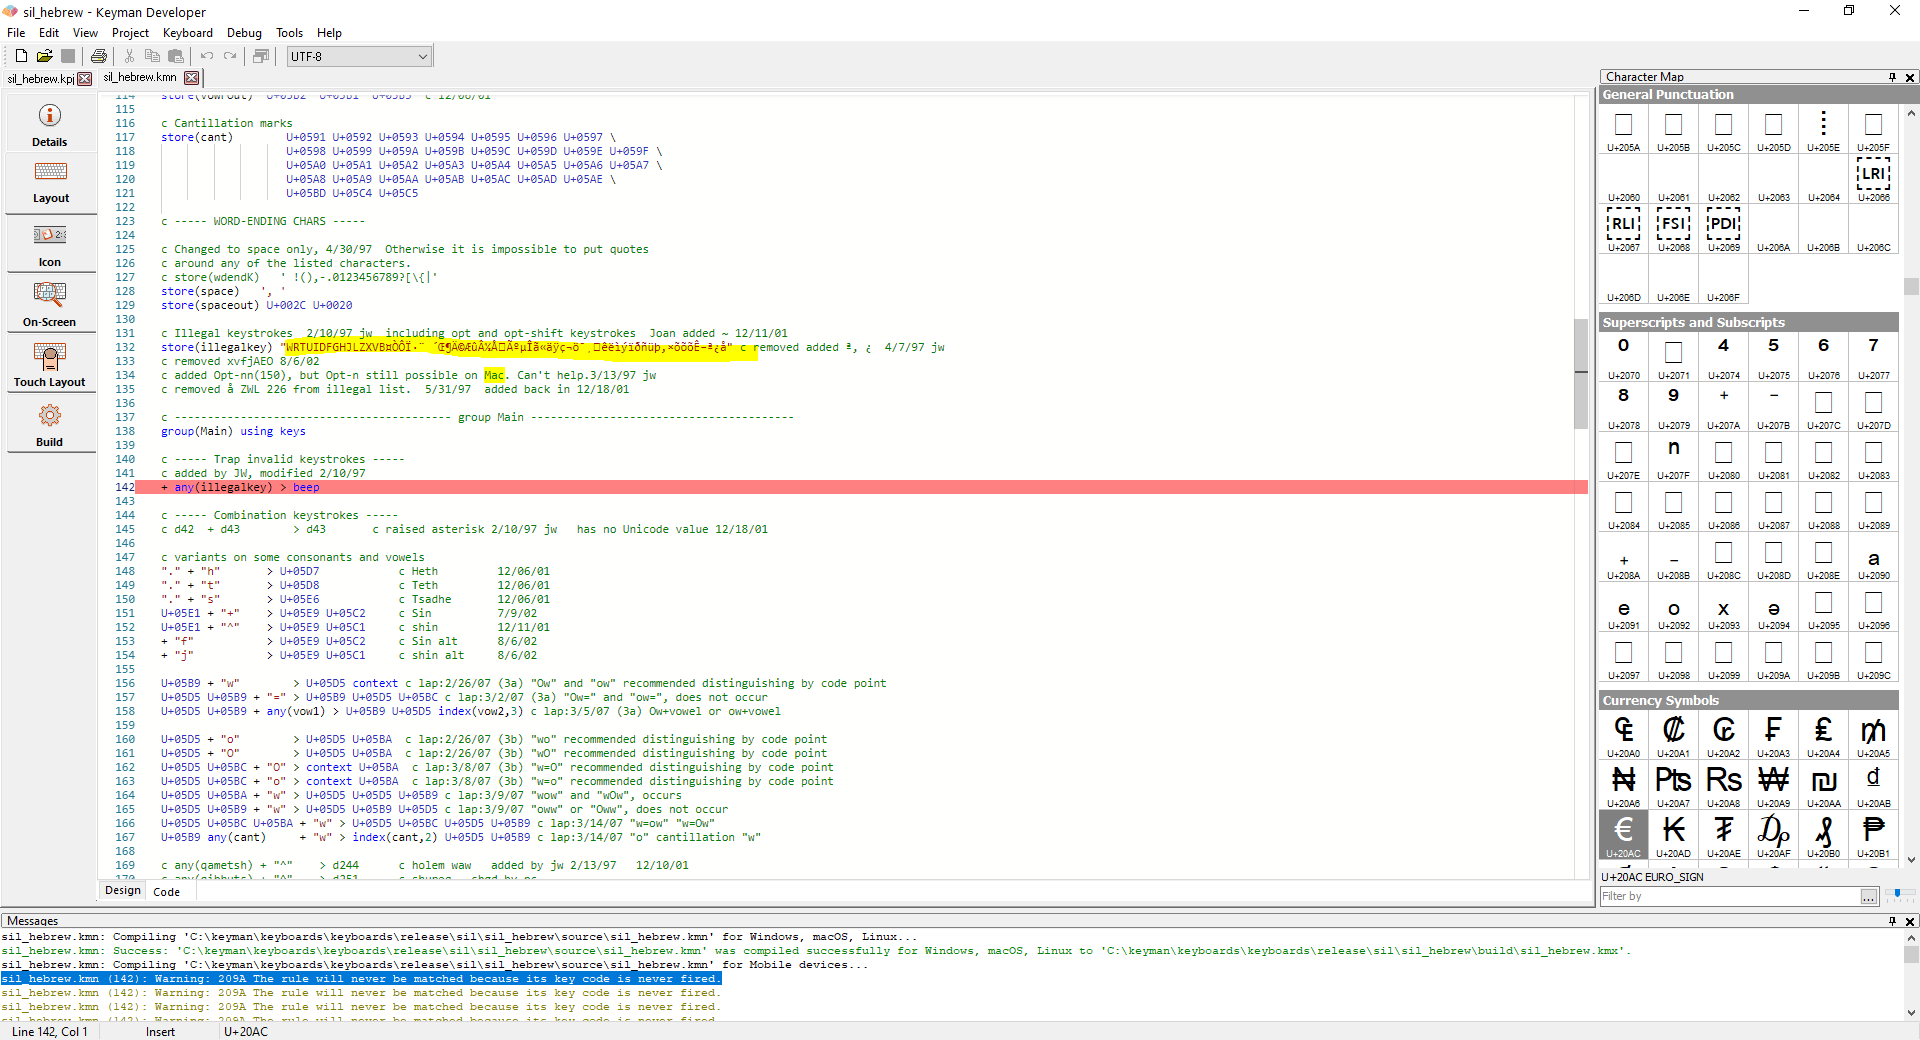Click the Undo arrow on the toolbar
1920x1040 pixels.
206,56
